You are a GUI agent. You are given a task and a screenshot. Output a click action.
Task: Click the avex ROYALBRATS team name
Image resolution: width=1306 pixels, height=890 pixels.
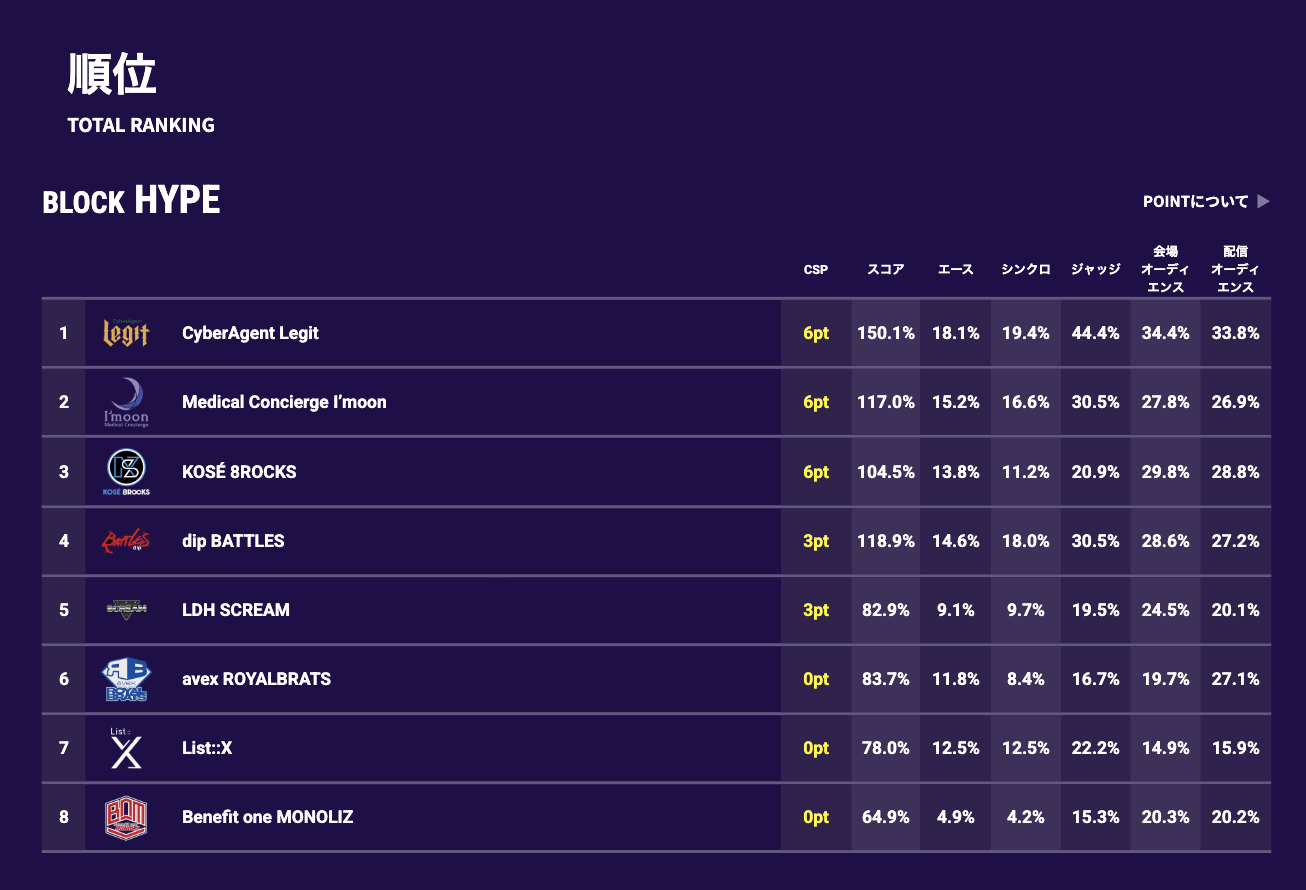pyautogui.click(x=256, y=679)
